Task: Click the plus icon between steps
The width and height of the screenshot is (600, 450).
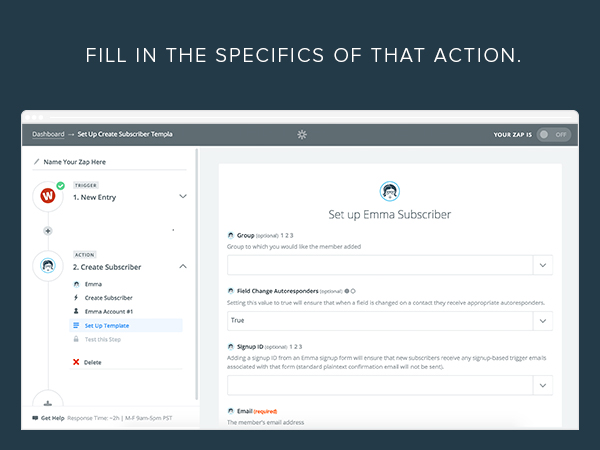Action: (48, 231)
